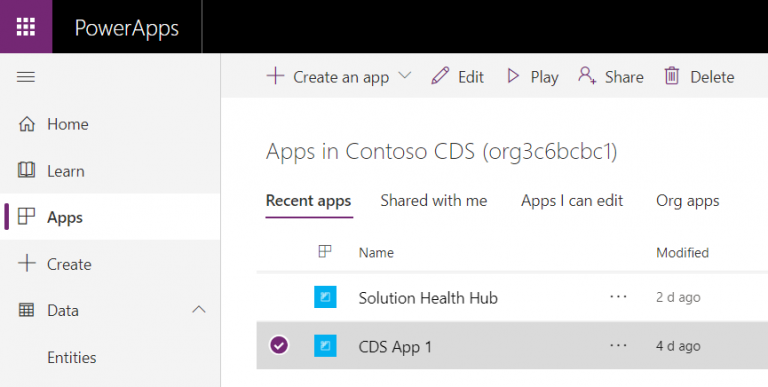Open CDS App 1 app name

click(x=395, y=347)
